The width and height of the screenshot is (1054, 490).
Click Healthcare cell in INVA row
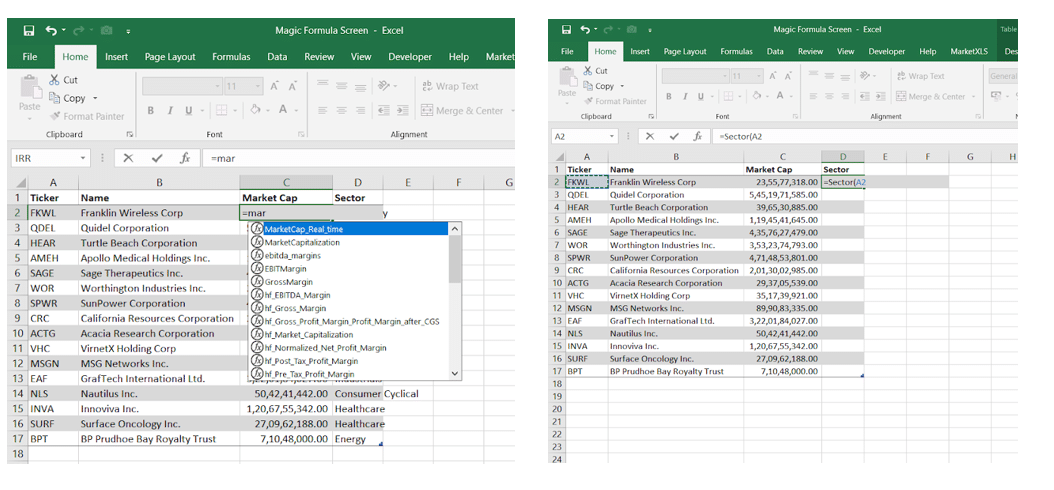click(x=358, y=409)
